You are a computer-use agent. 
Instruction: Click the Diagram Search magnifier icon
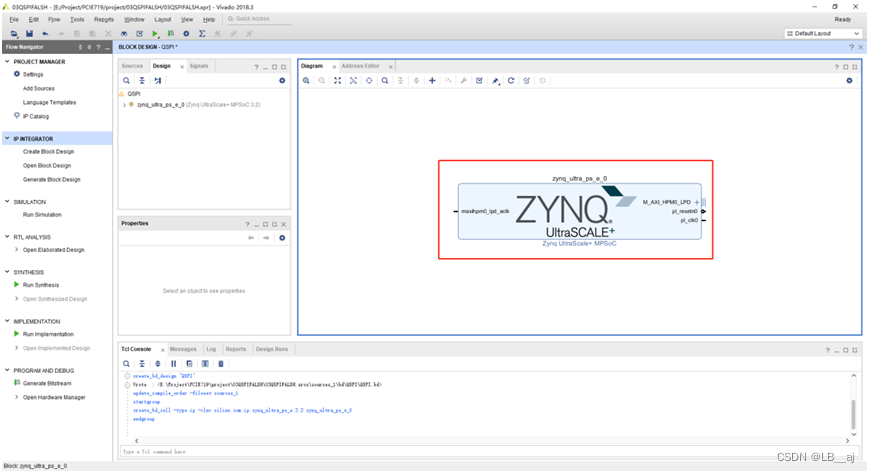click(x=385, y=80)
